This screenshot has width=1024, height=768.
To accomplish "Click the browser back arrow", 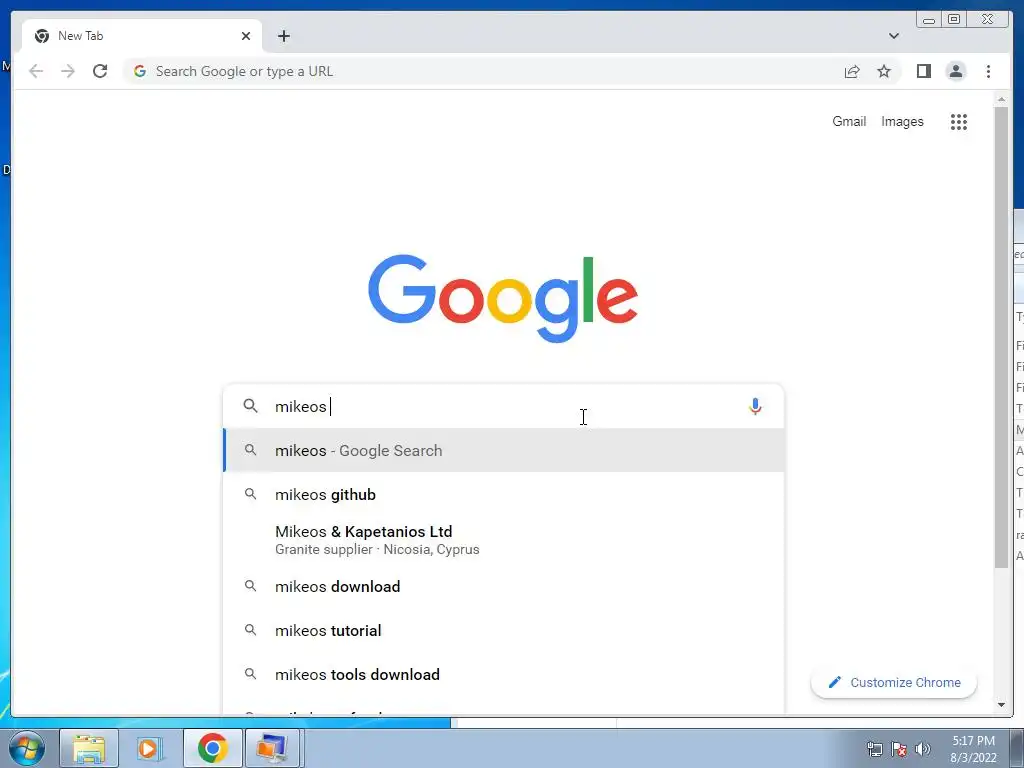I will (x=36, y=71).
